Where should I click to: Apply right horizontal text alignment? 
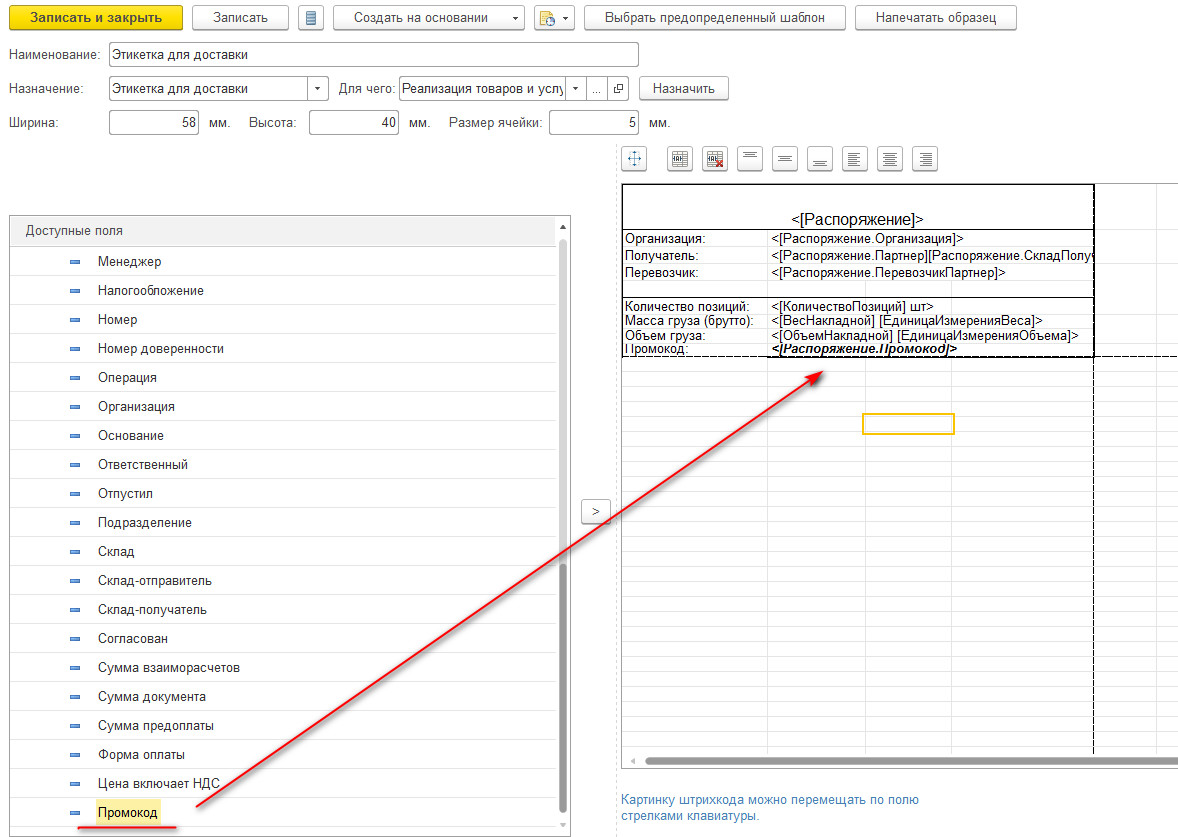(x=925, y=159)
